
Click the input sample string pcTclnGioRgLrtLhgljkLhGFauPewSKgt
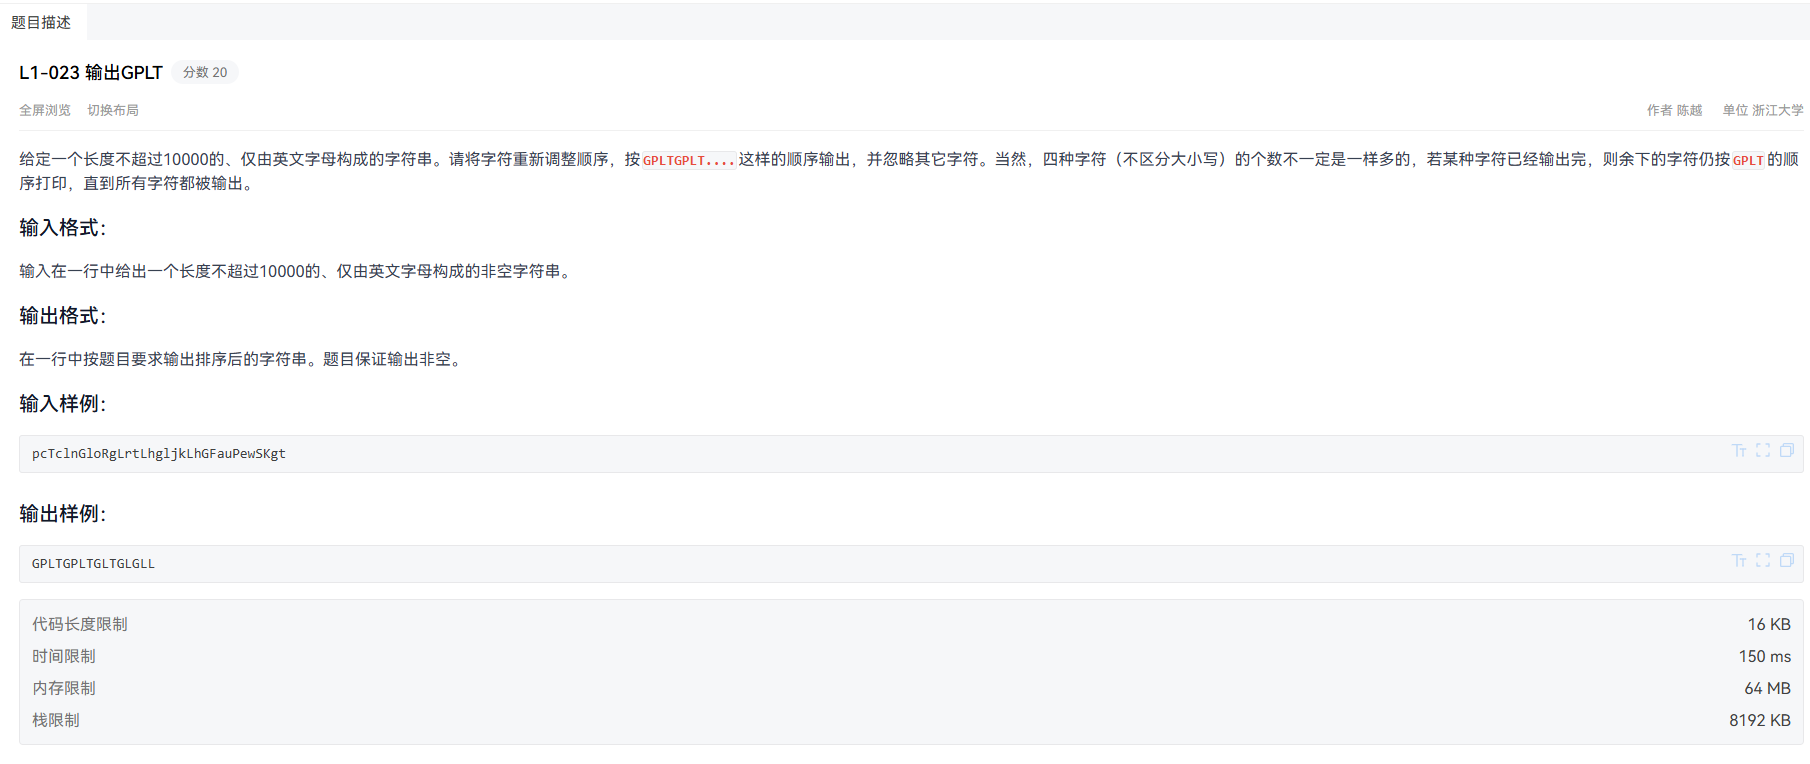point(159,453)
